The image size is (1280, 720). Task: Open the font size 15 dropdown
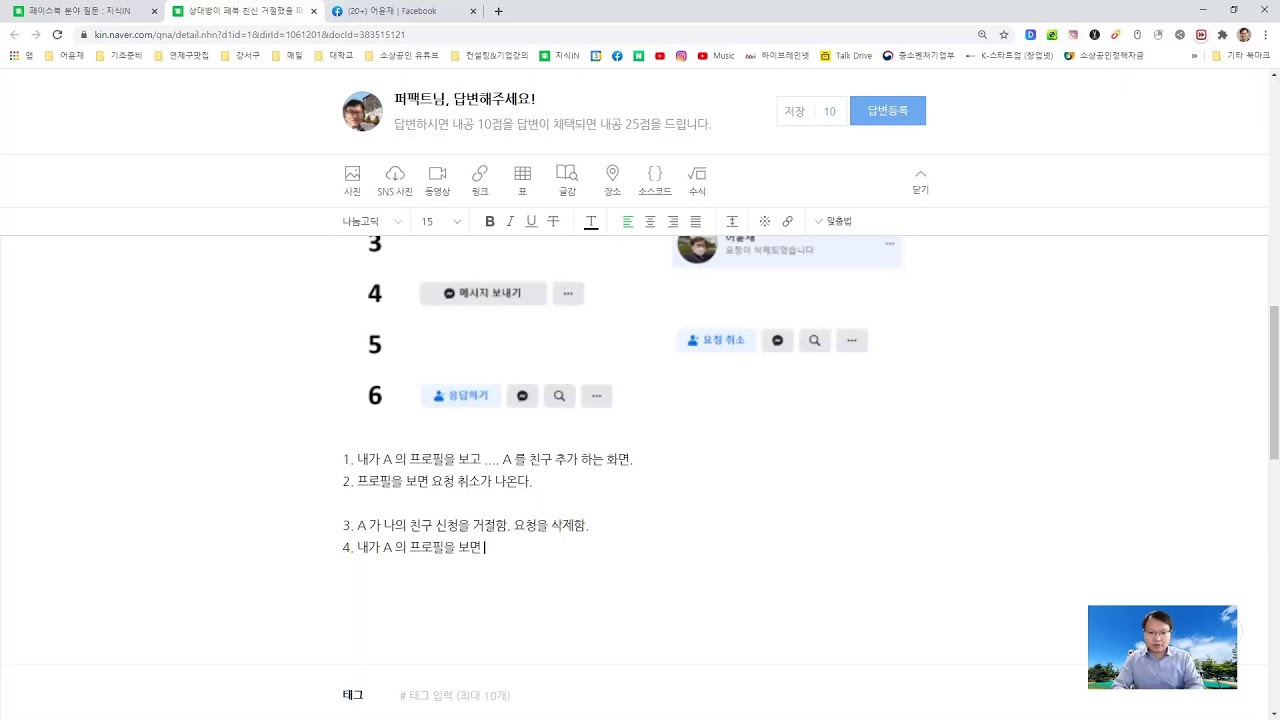pos(441,221)
